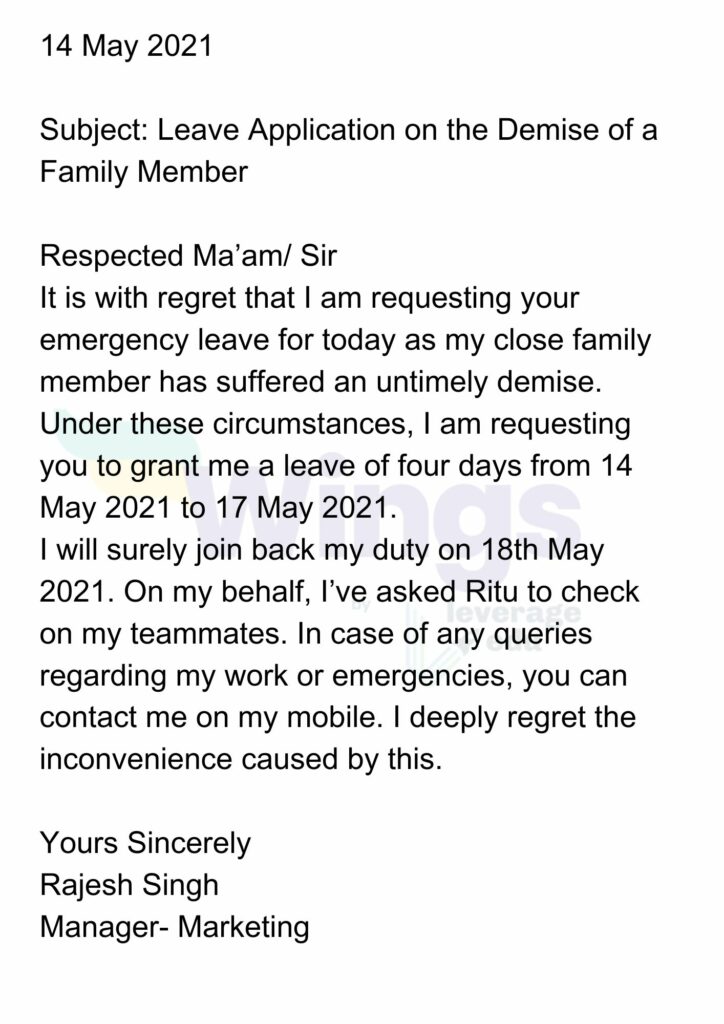This screenshot has height=1024, width=724.
Task: Click the words on my teammates
Action: 165,635
